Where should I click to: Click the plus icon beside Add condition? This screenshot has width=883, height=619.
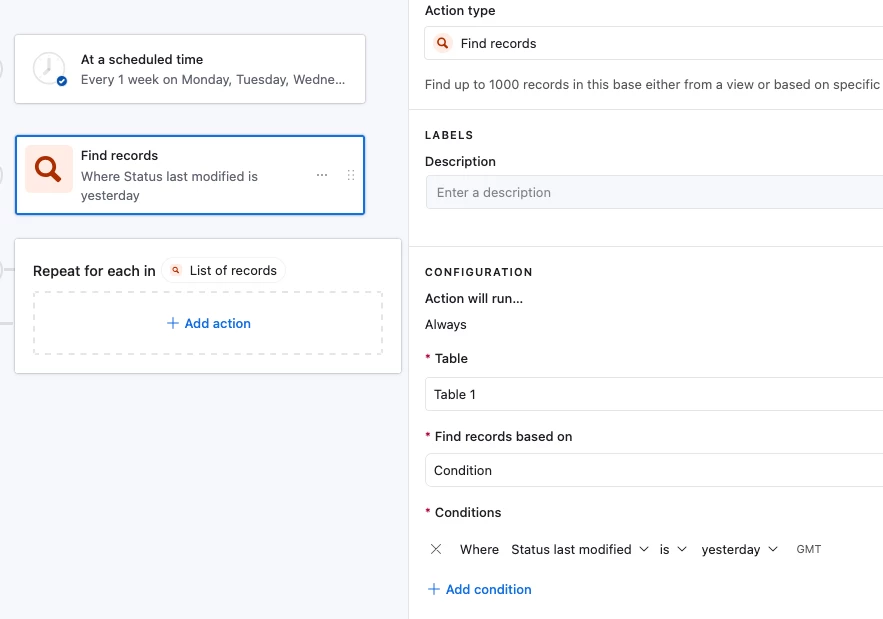434,589
